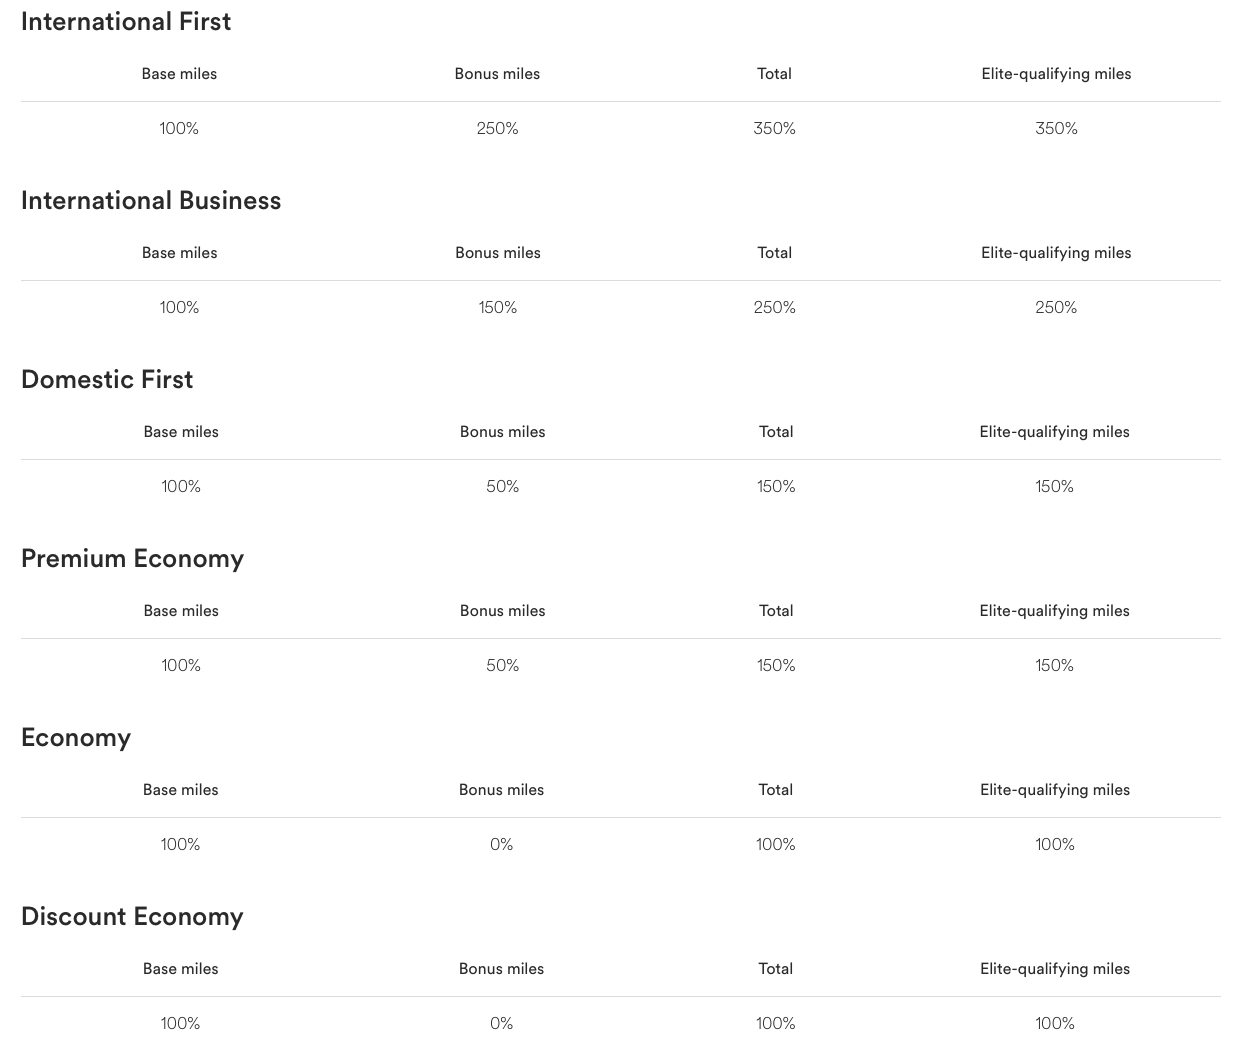Image resolution: width=1239 pixels, height=1043 pixels.
Task: Click Discount Economy's 100% elite-qualifying miles value
Action: click(1055, 1024)
